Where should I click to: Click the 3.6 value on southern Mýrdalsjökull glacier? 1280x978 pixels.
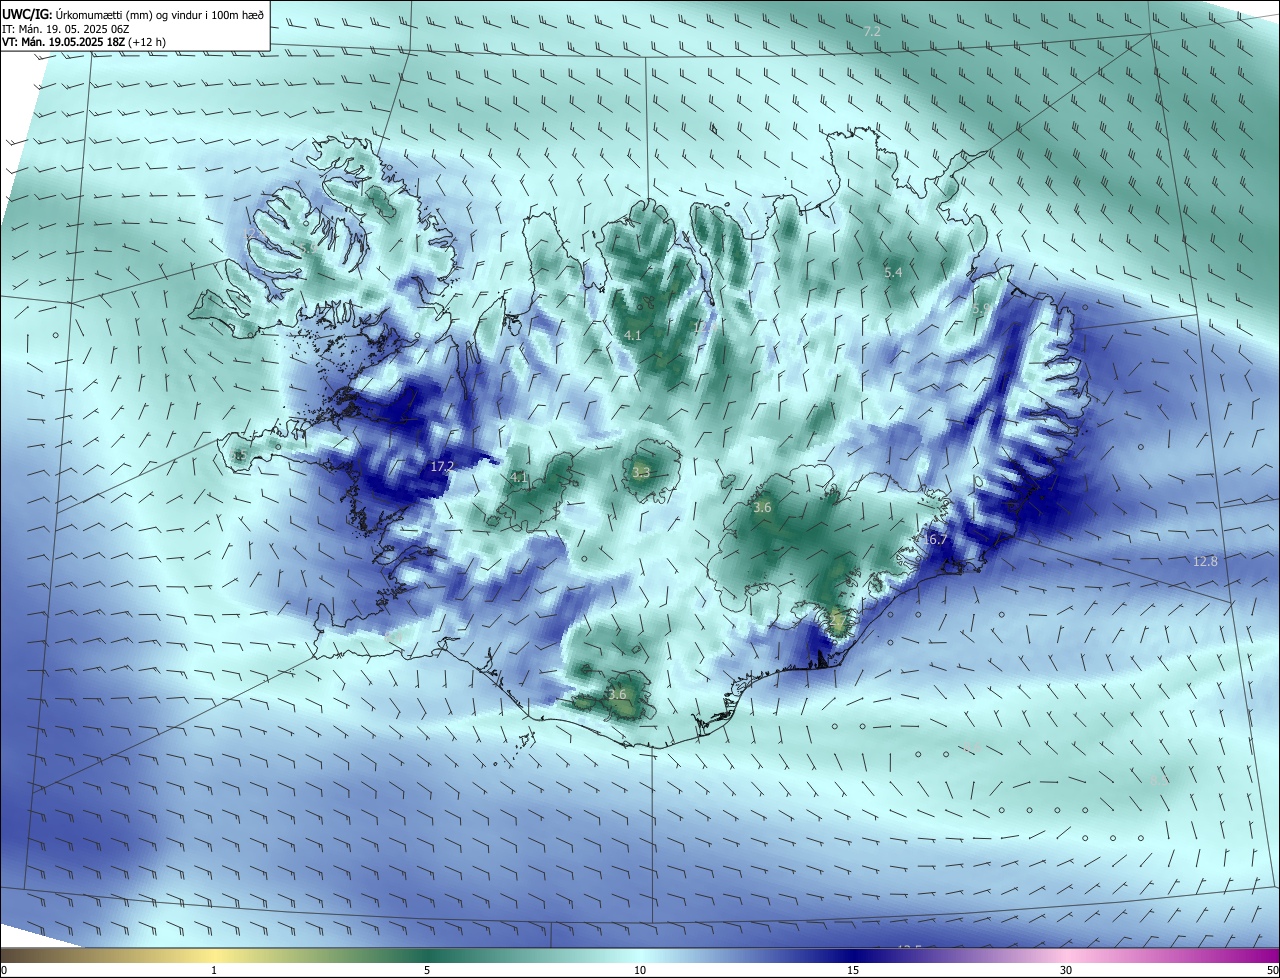tap(617, 695)
